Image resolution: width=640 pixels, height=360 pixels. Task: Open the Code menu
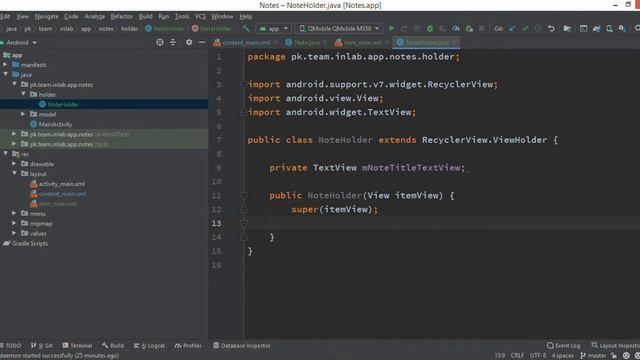[71, 17]
